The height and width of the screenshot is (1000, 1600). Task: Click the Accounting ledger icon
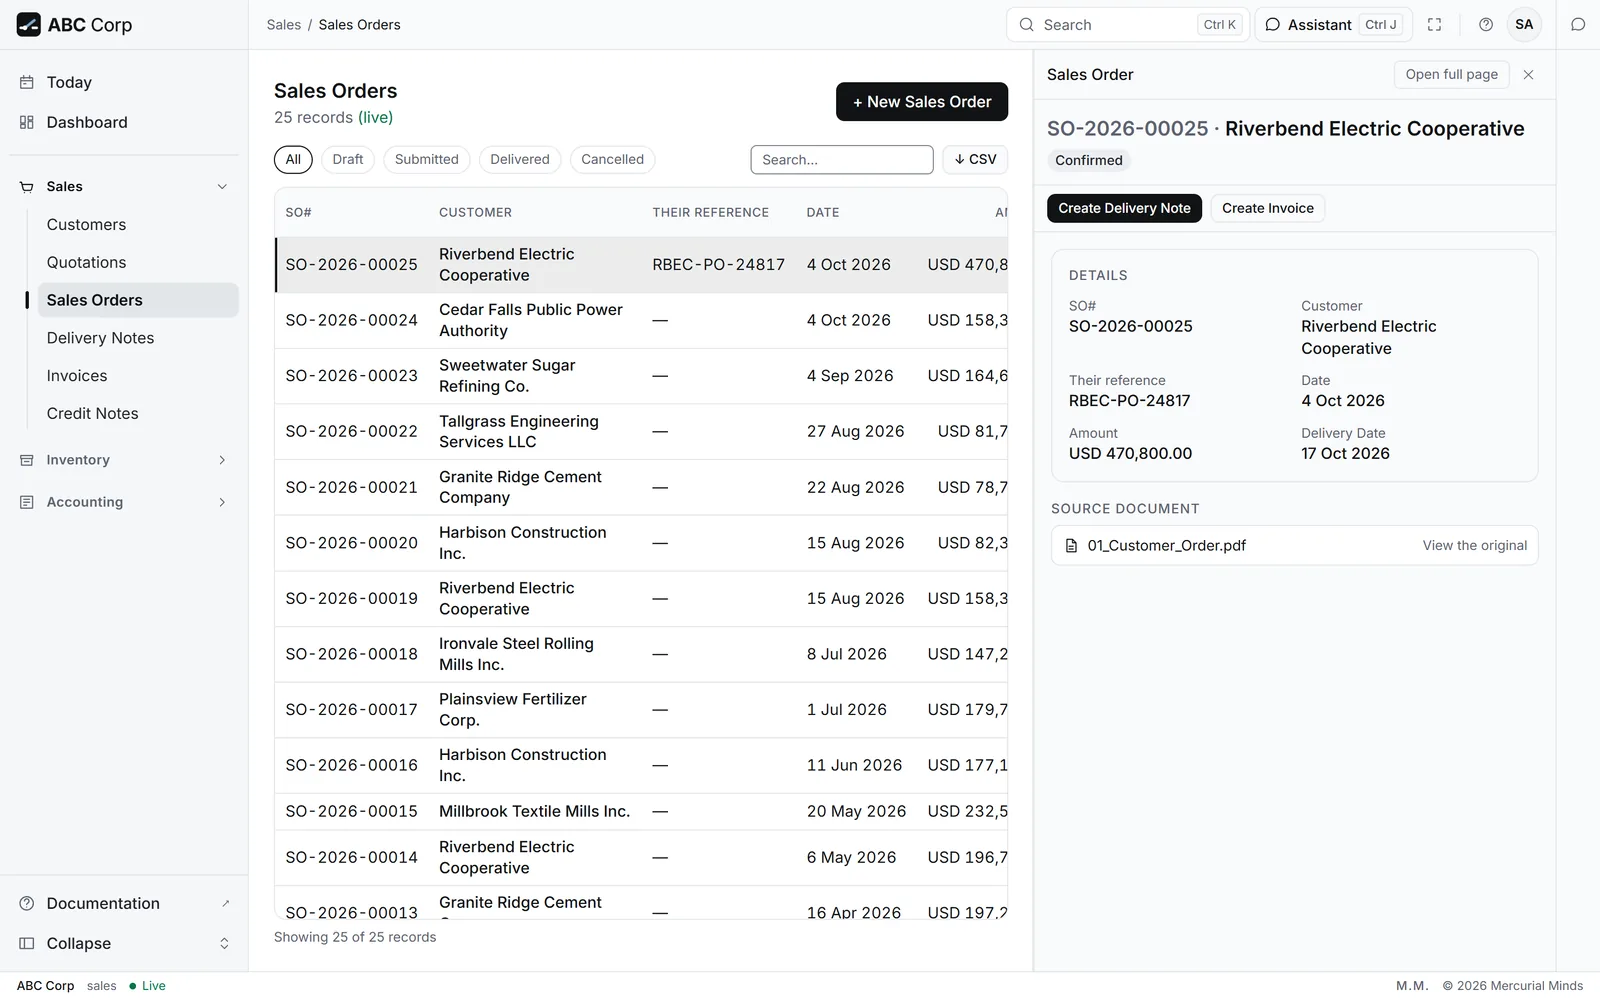pos(27,502)
